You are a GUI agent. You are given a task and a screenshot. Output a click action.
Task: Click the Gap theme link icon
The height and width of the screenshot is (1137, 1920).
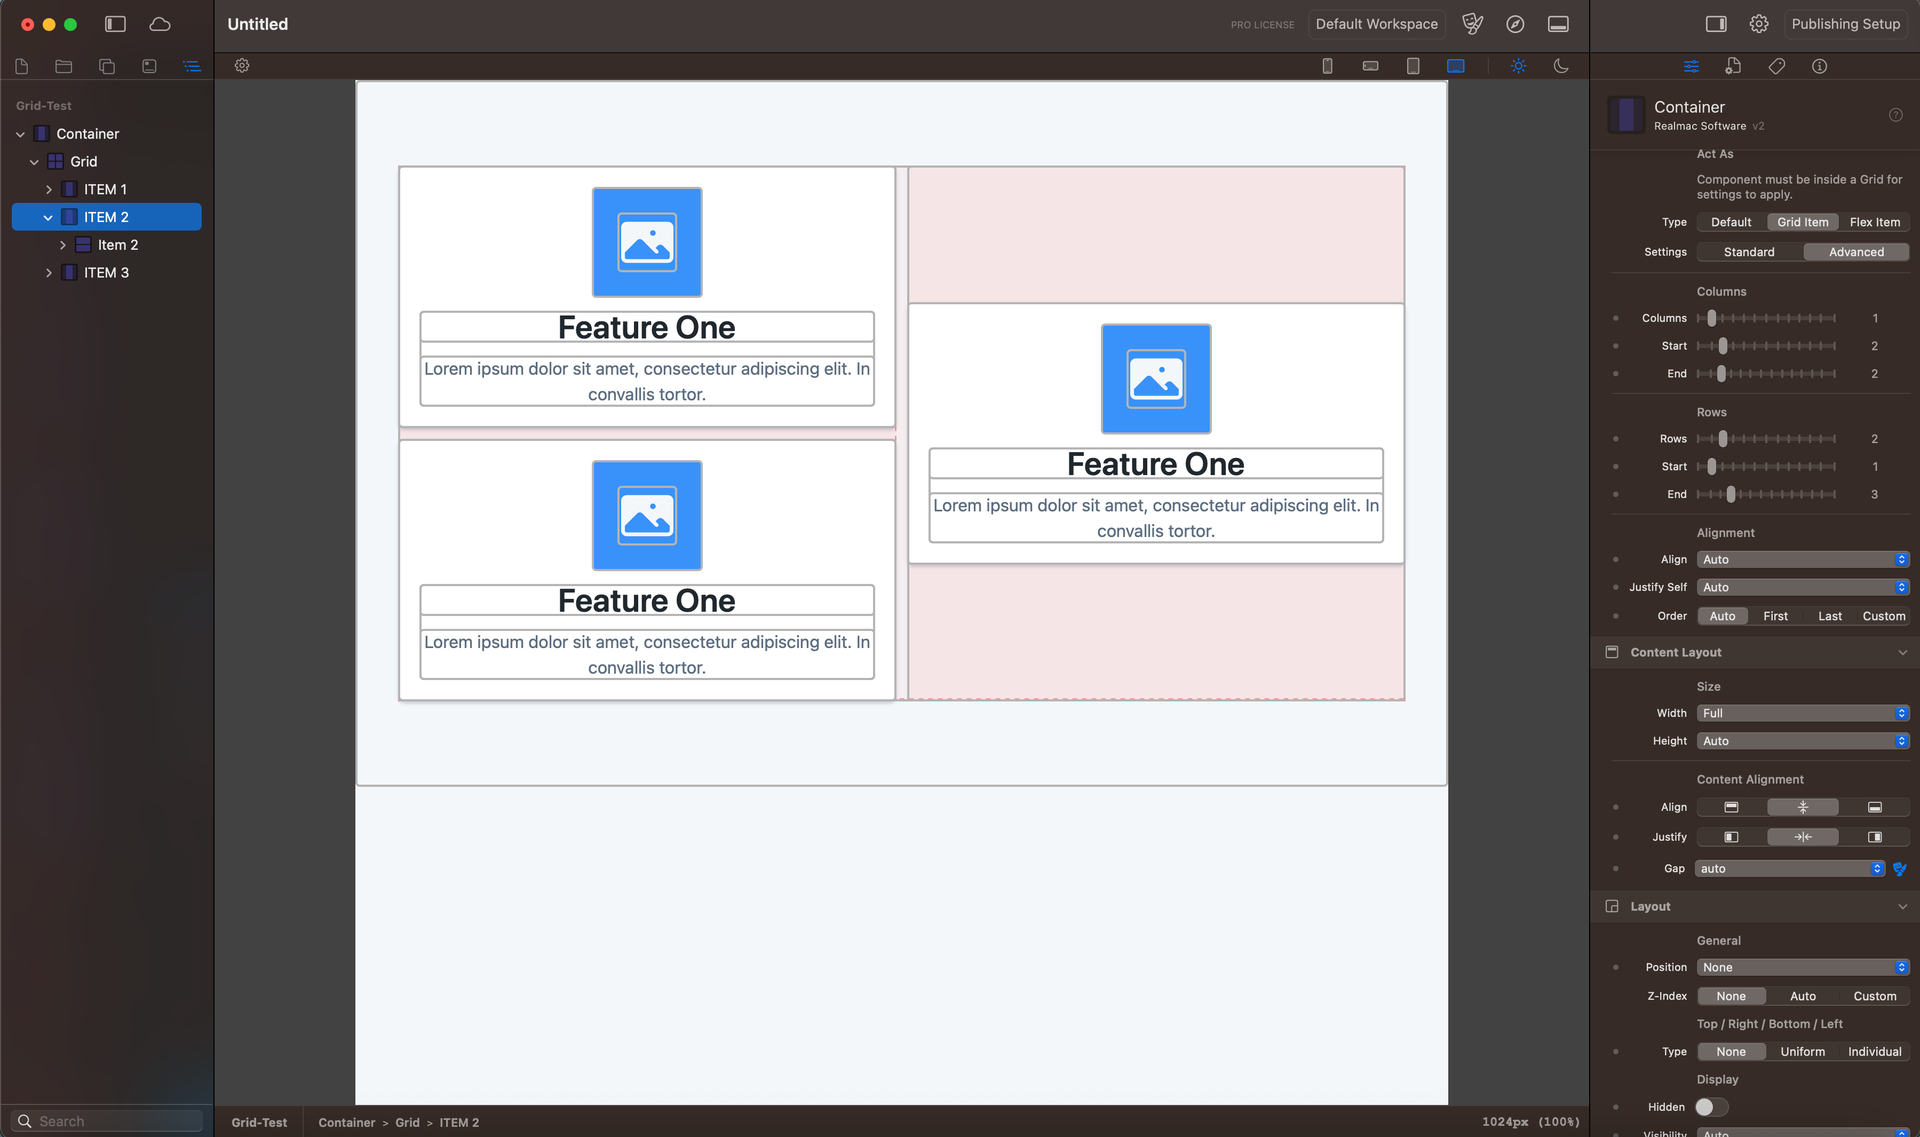(x=1900, y=869)
